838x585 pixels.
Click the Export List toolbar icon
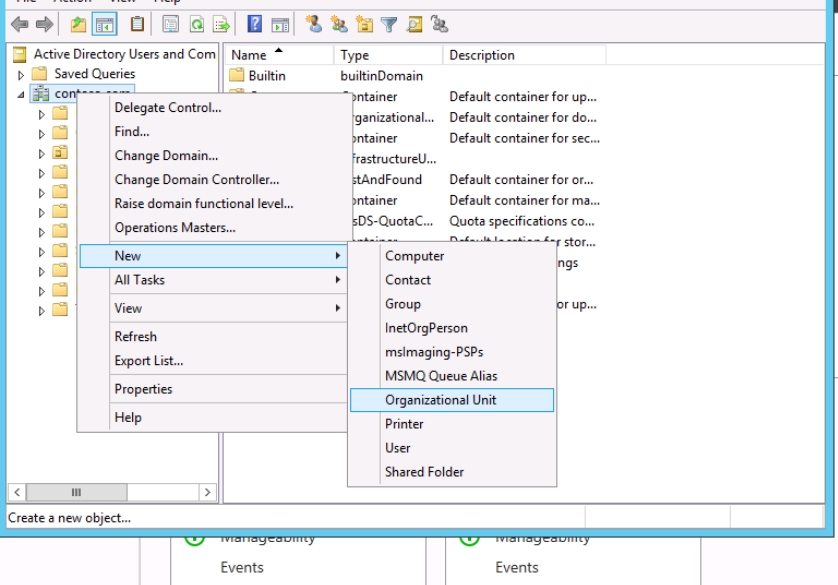point(221,24)
